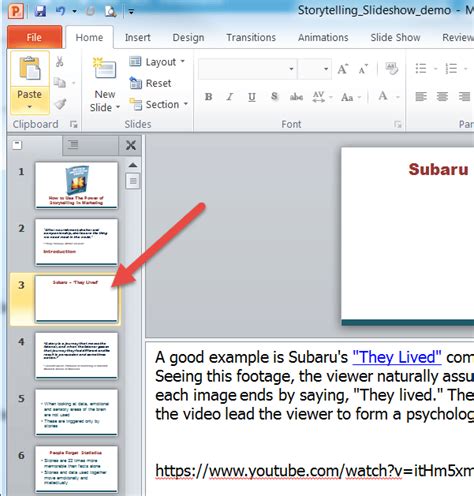This screenshot has width=474, height=496.
Task: Toggle Underline formatting
Action: (x=252, y=97)
